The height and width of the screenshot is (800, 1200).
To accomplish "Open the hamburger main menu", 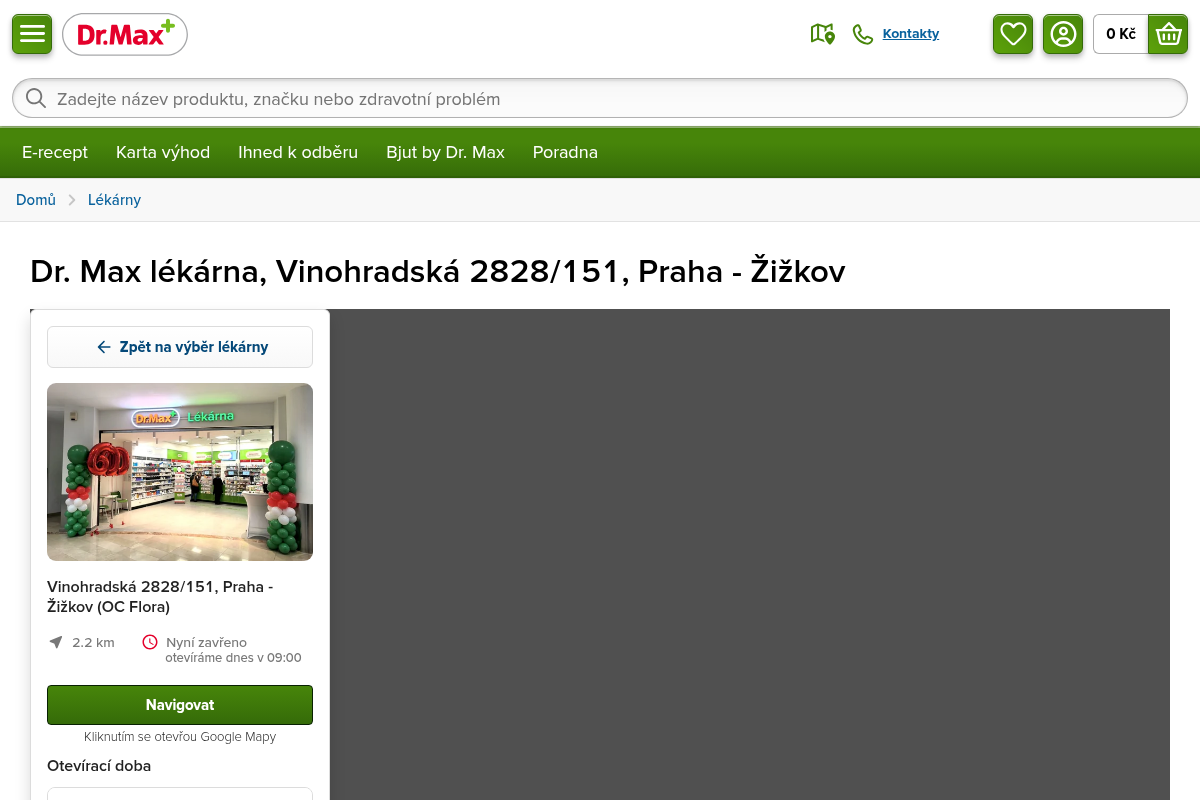I will pos(32,34).
